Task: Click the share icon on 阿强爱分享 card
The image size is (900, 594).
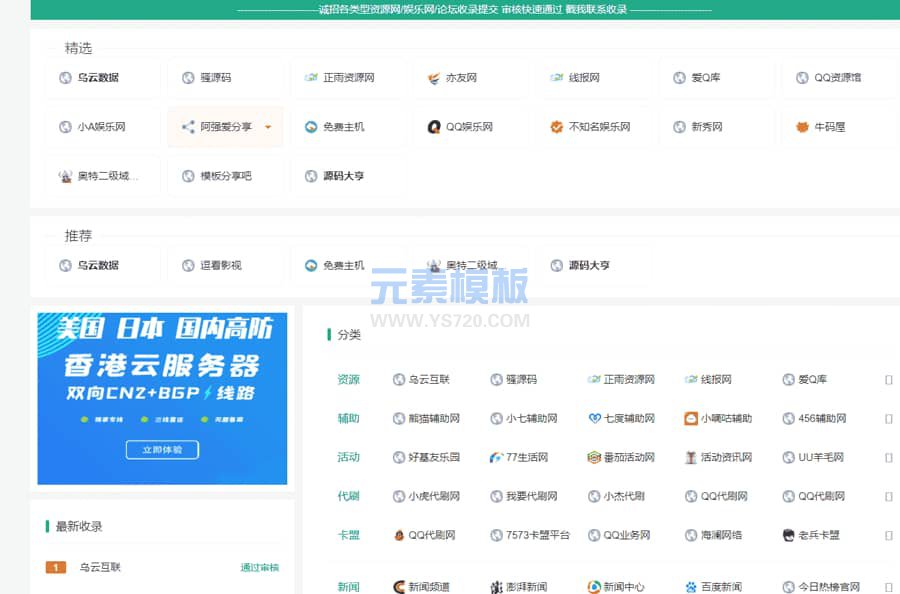Action: [188, 127]
